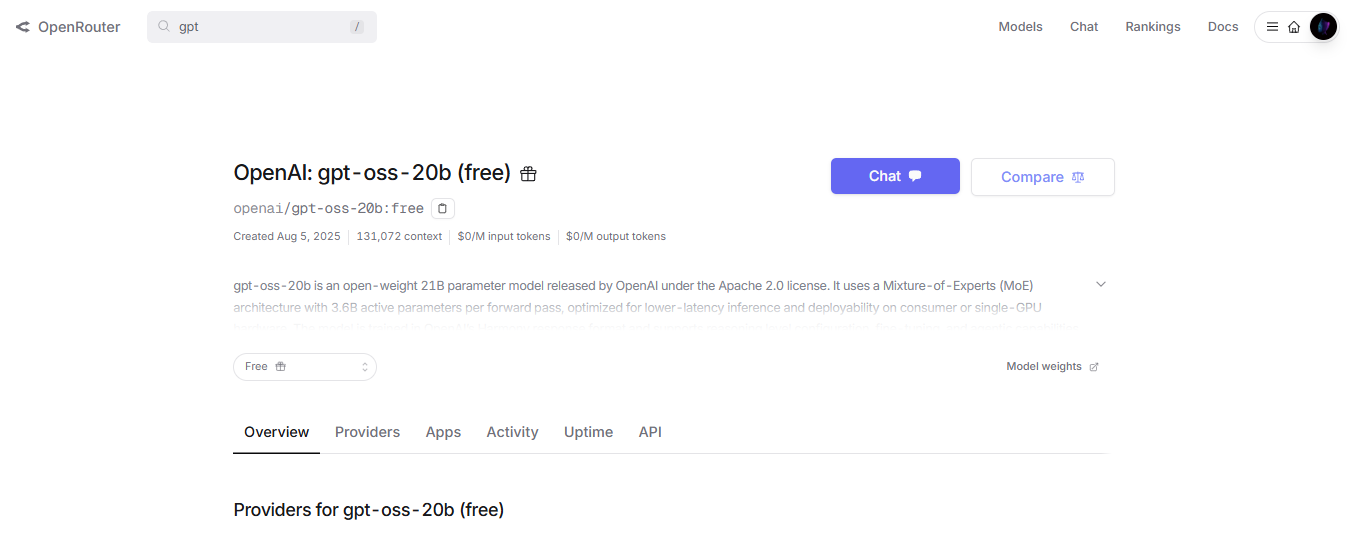Switch to the Uptime tab
This screenshot has height=533, width=1359.
pyautogui.click(x=588, y=432)
